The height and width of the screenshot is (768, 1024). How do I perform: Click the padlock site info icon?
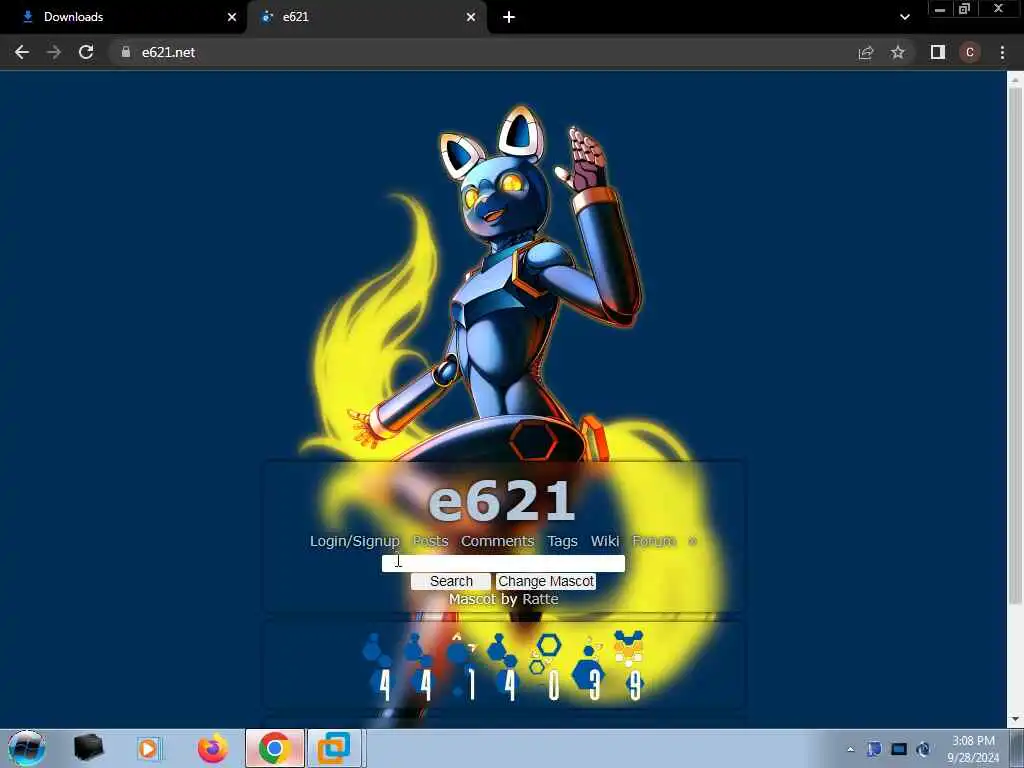pos(125,52)
